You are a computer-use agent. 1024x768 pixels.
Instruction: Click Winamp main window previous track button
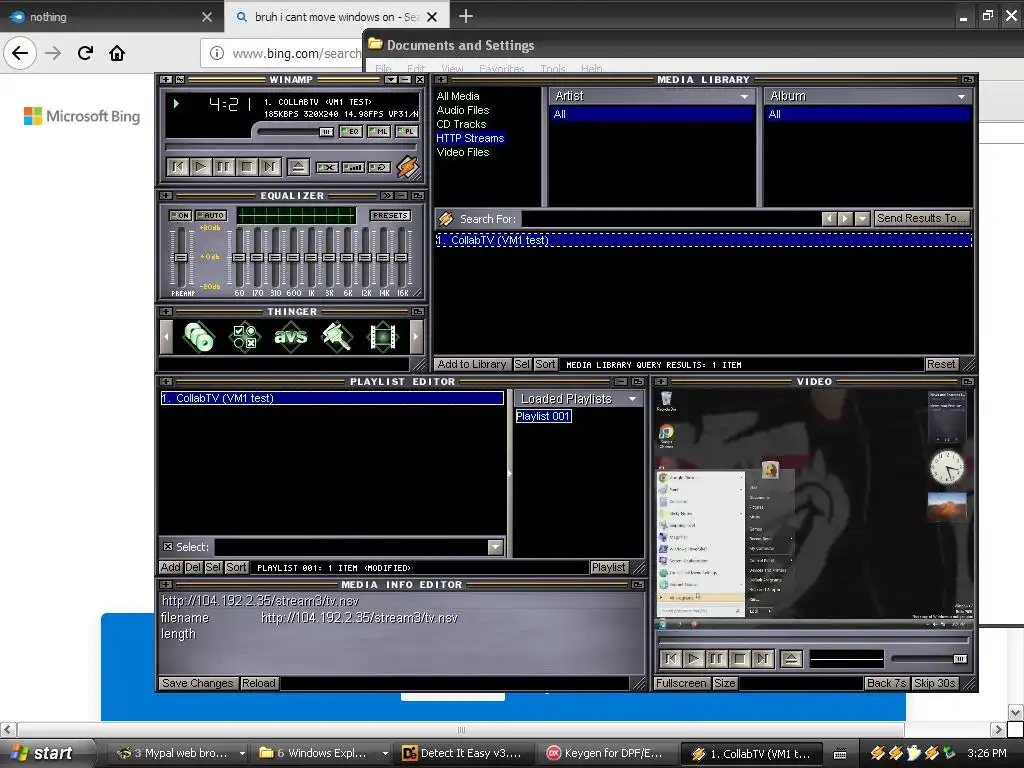tap(178, 167)
